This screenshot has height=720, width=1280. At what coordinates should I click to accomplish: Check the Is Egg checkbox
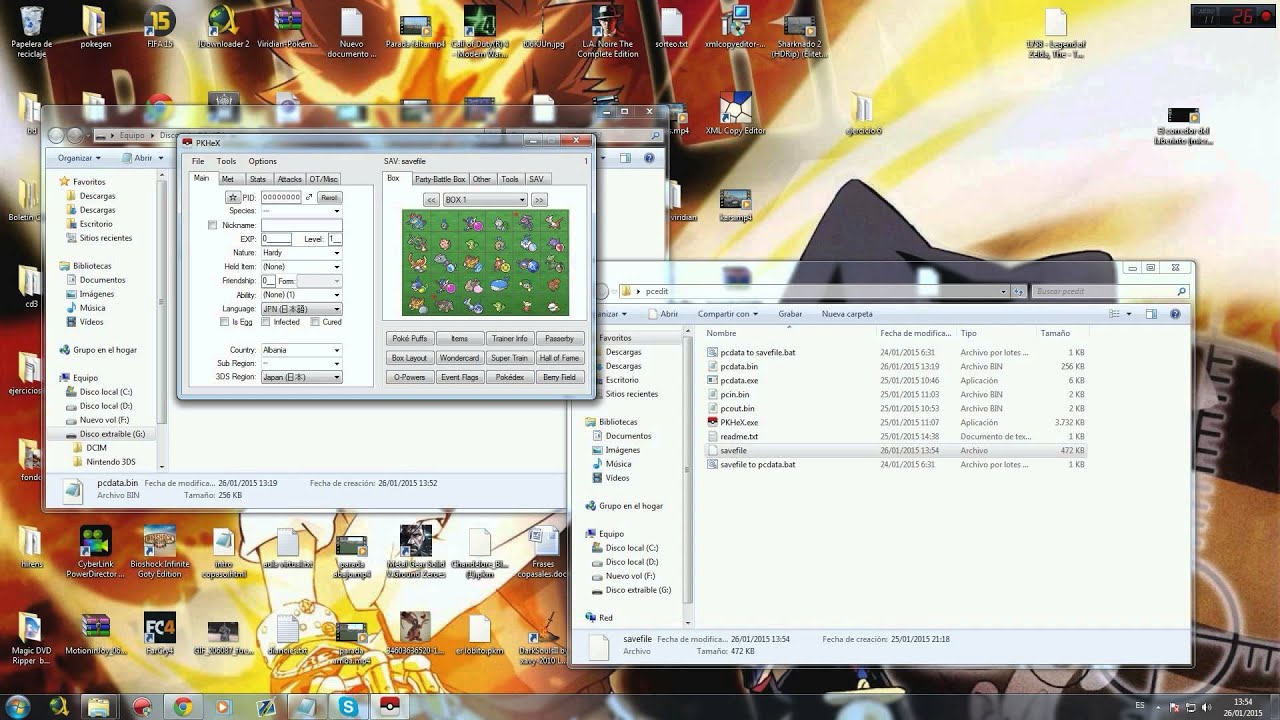[x=226, y=322]
